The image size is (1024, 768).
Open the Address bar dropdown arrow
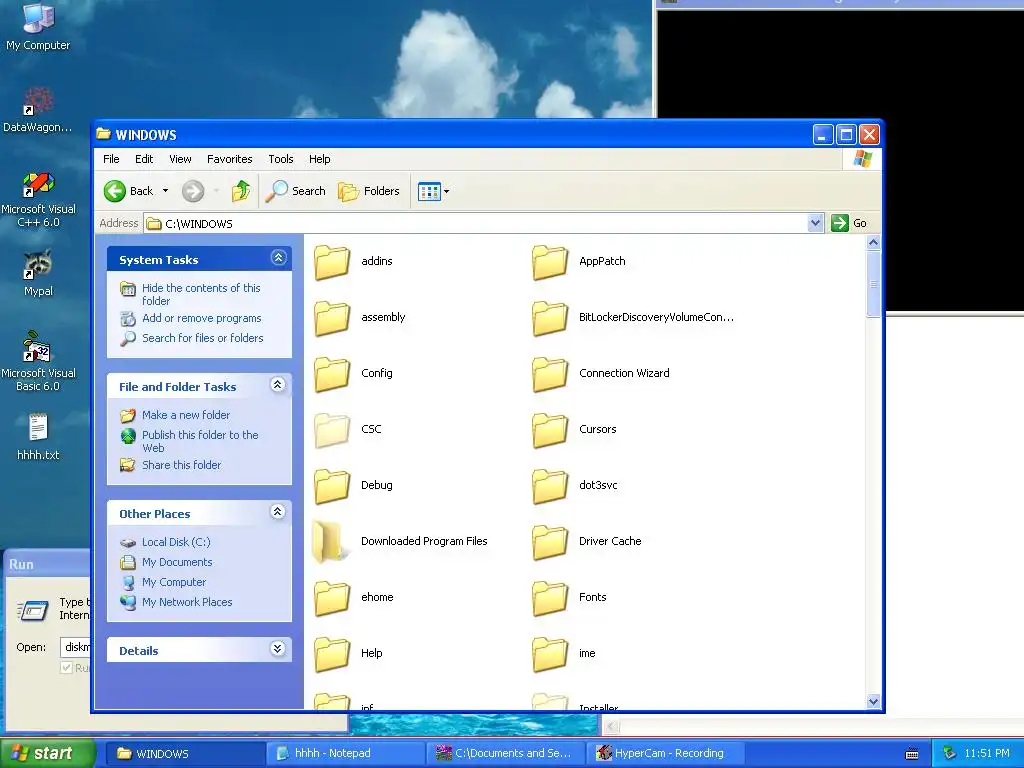tap(815, 223)
